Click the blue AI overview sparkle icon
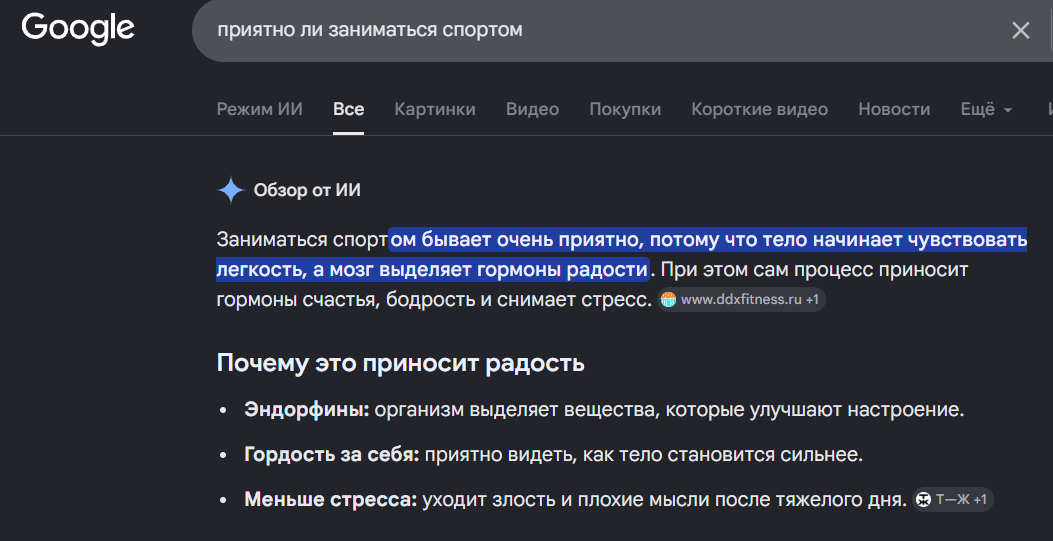 (230, 191)
